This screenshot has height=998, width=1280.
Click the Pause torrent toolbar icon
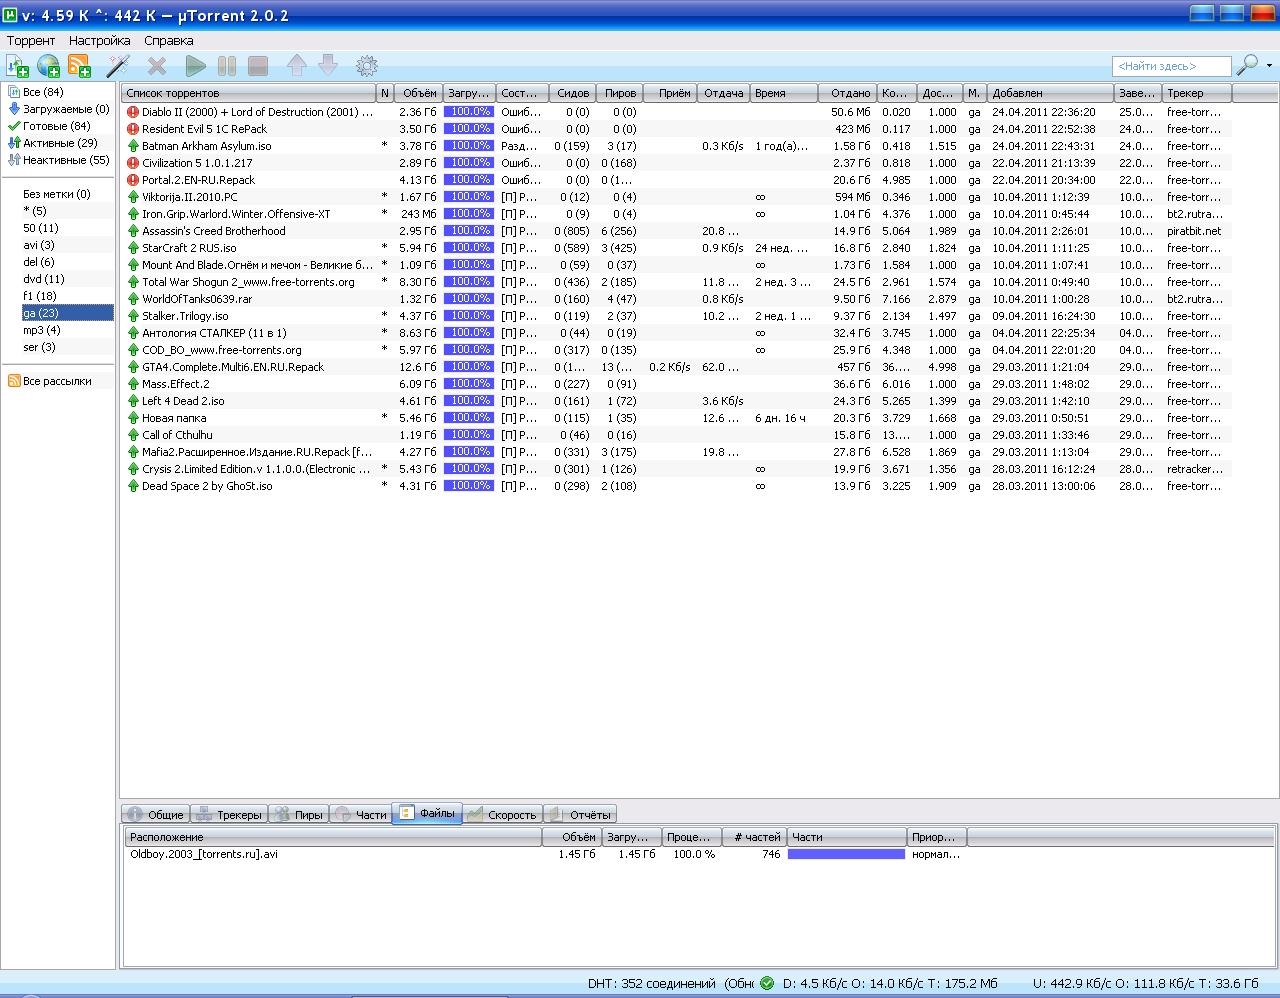[x=227, y=66]
